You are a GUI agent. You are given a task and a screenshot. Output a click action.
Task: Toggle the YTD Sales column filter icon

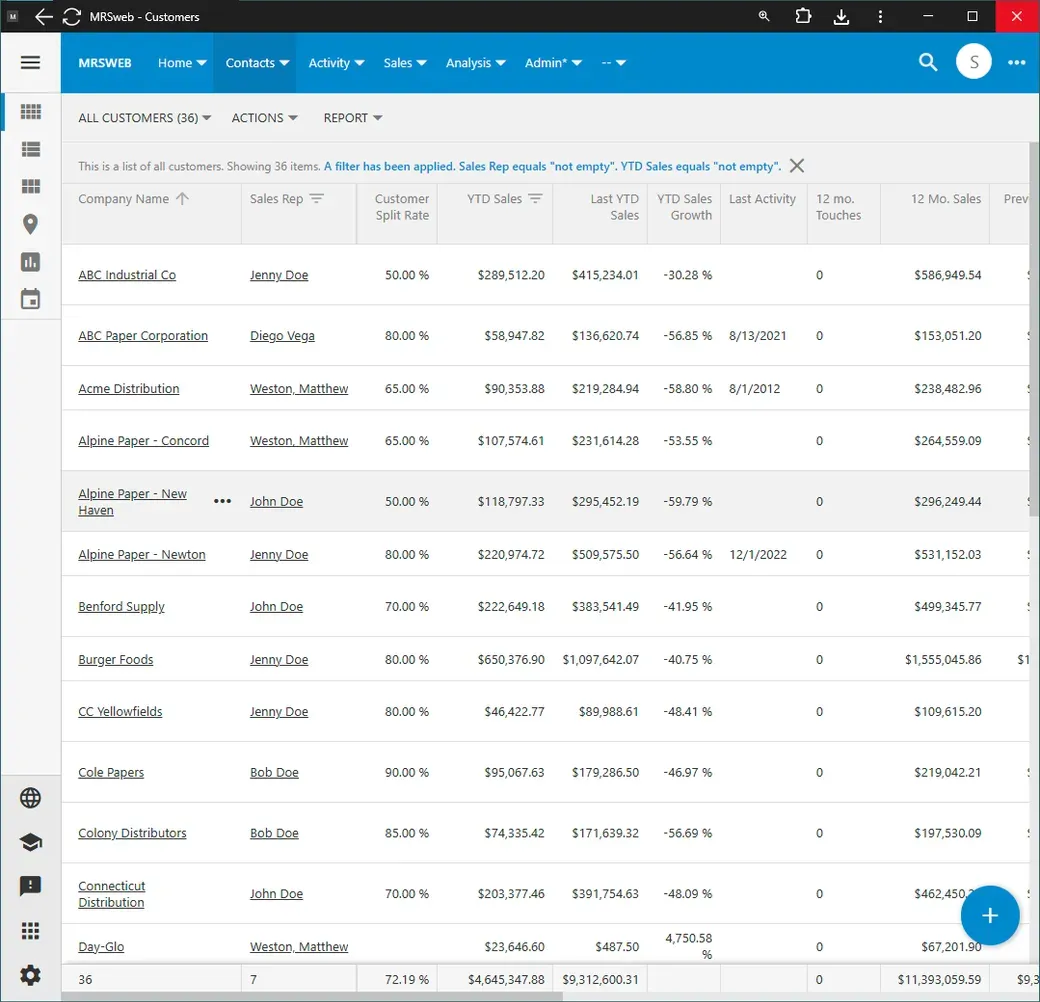click(x=536, y=199)
